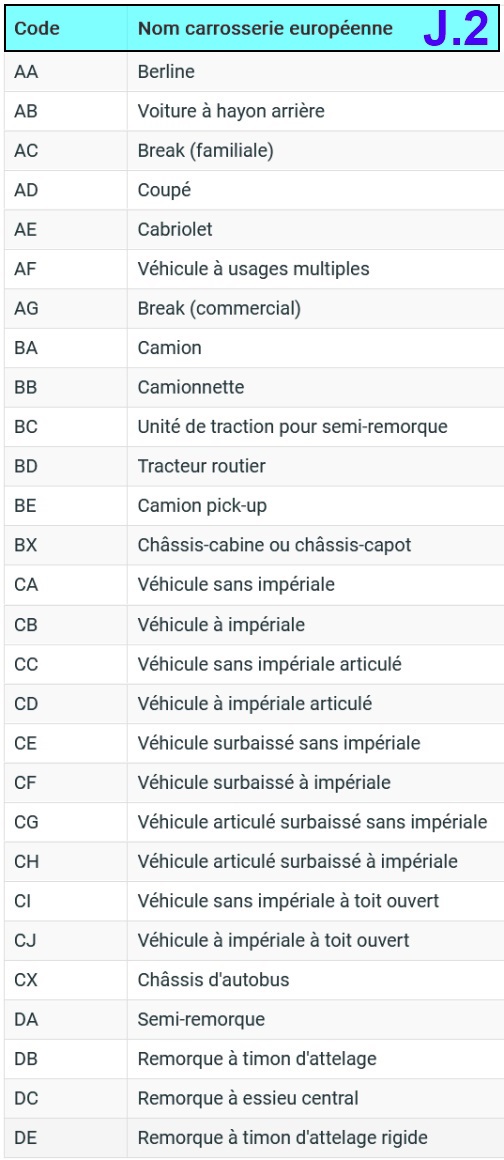Click the code cell DA
The width and height of the screenshot is (504, 1160).
coord(65,1019)
